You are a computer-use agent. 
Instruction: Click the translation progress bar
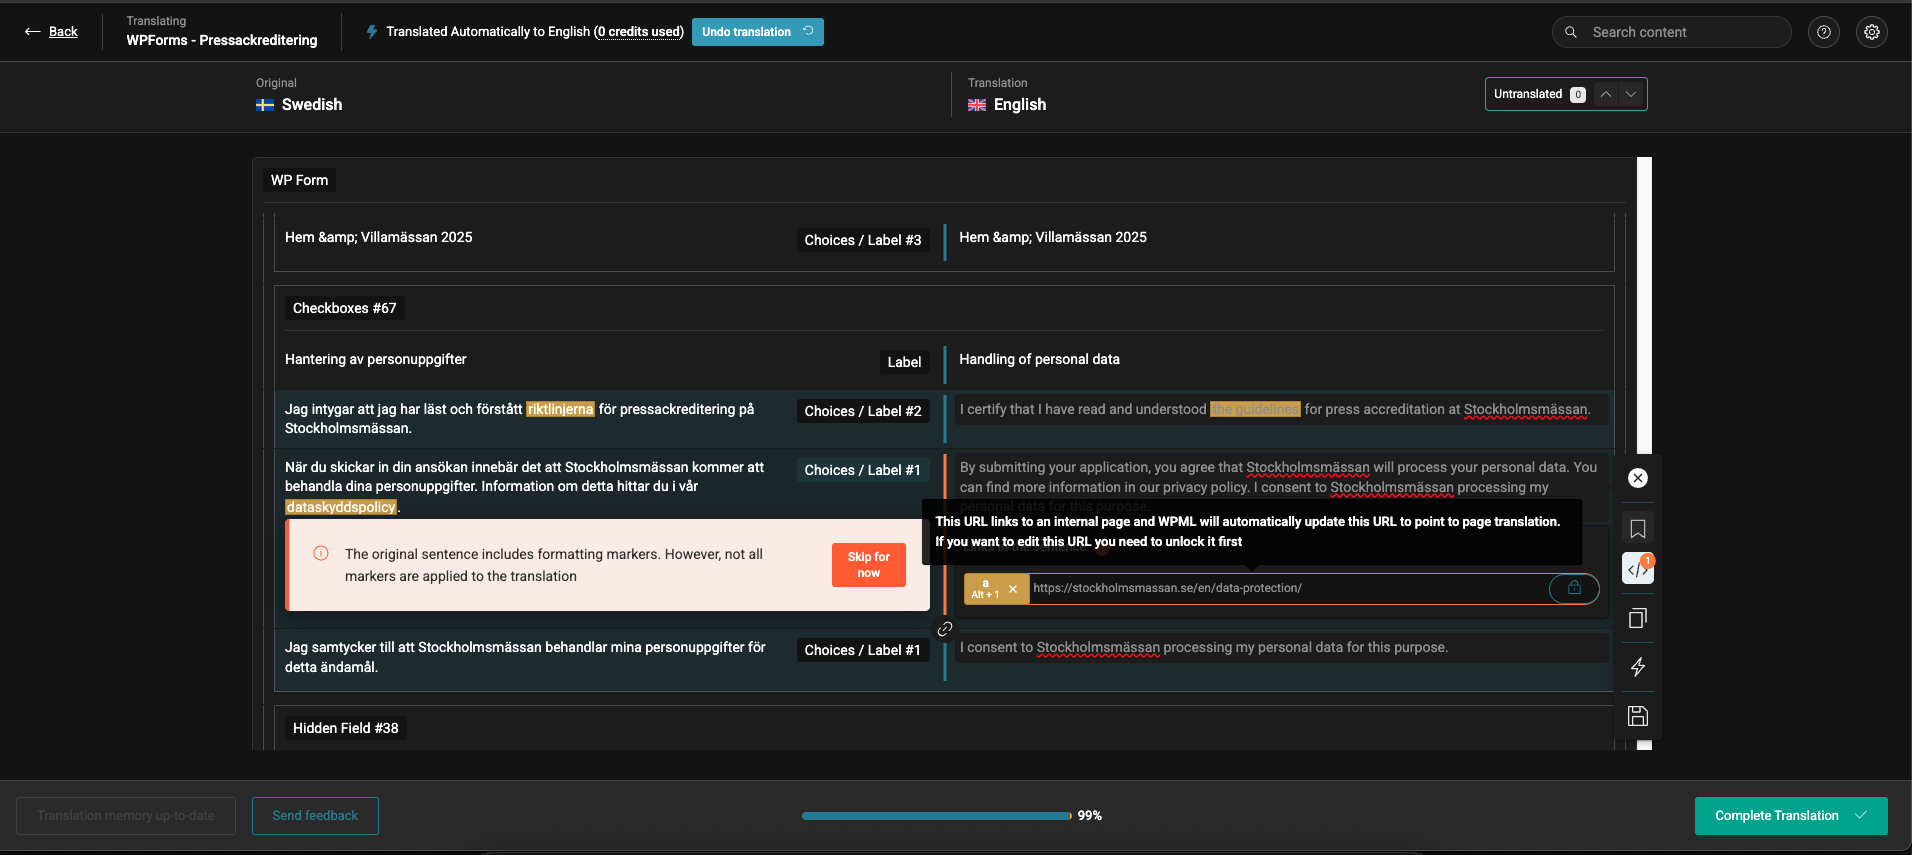pyautogui.click(x=936, y=816)
